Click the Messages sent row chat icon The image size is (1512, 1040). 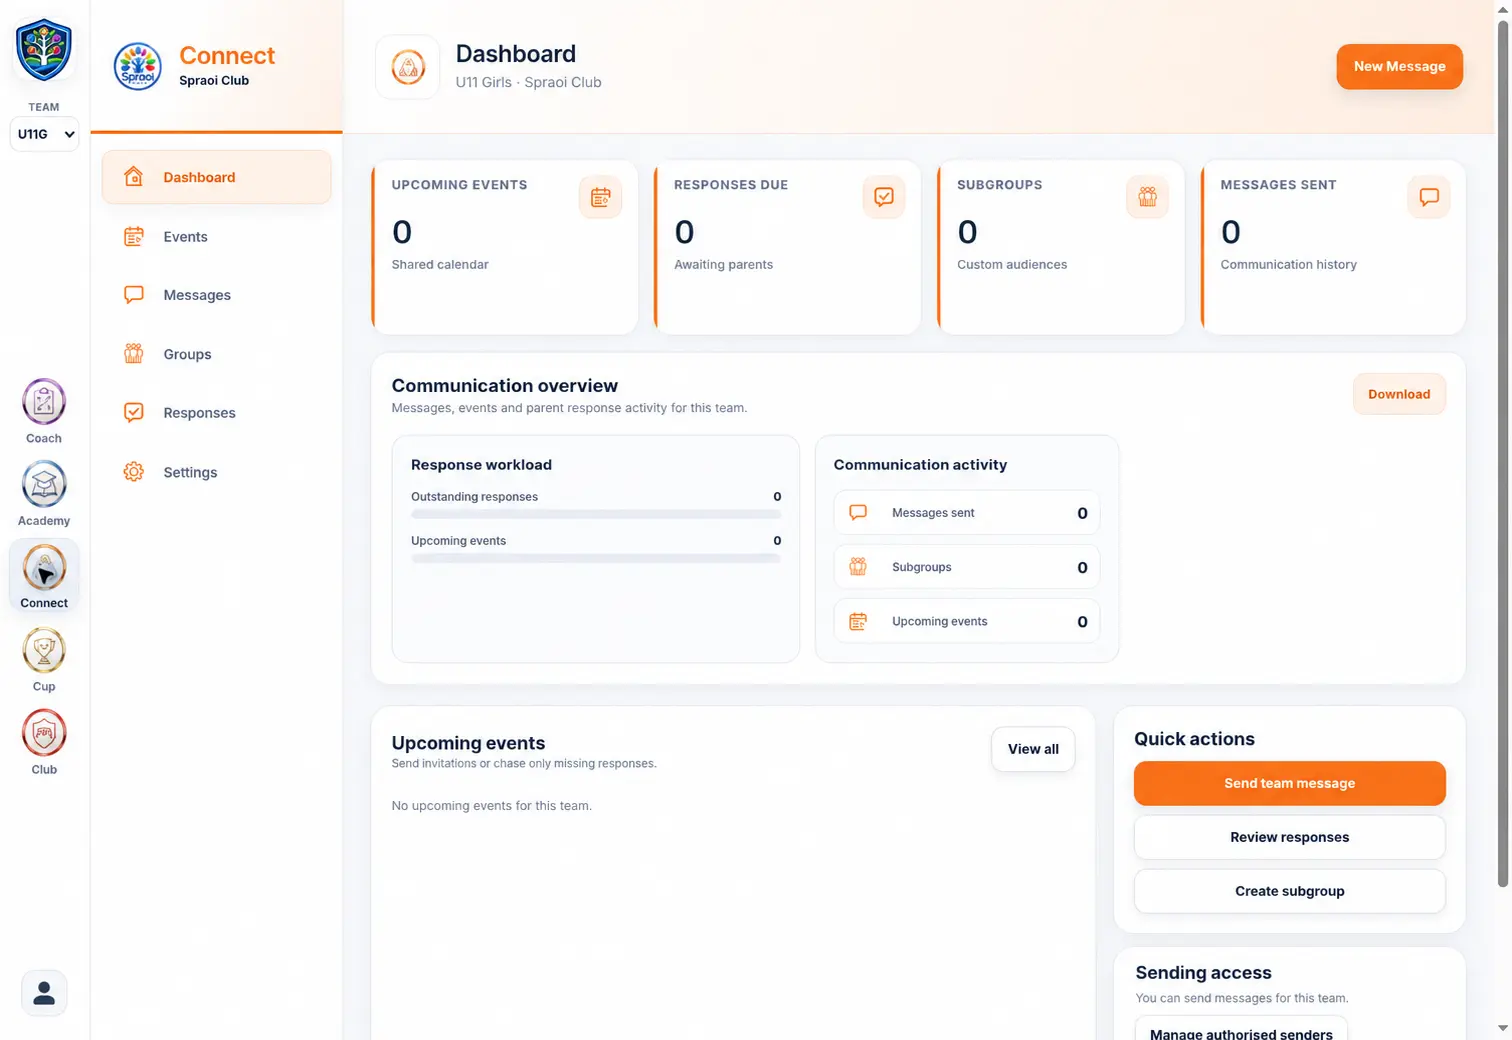click(x=858, y=512)
